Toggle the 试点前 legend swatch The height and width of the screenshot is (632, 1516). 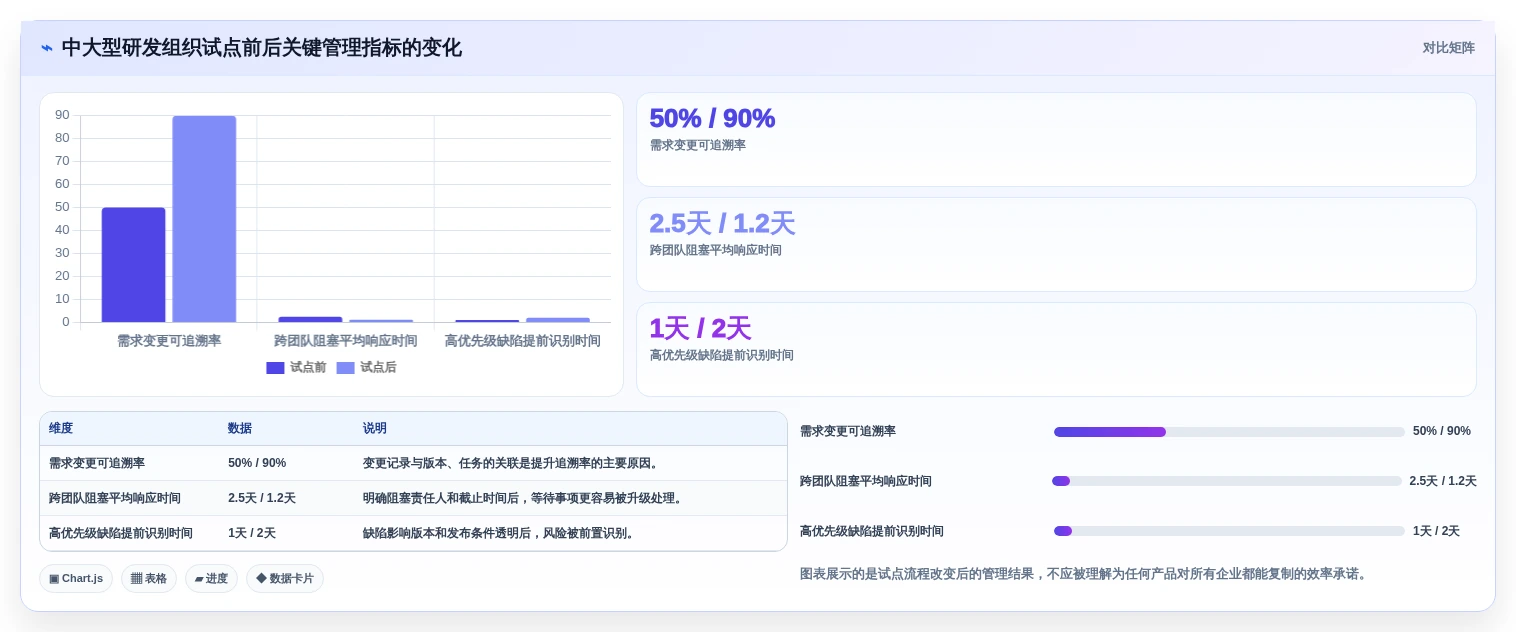tap(275, 368)
